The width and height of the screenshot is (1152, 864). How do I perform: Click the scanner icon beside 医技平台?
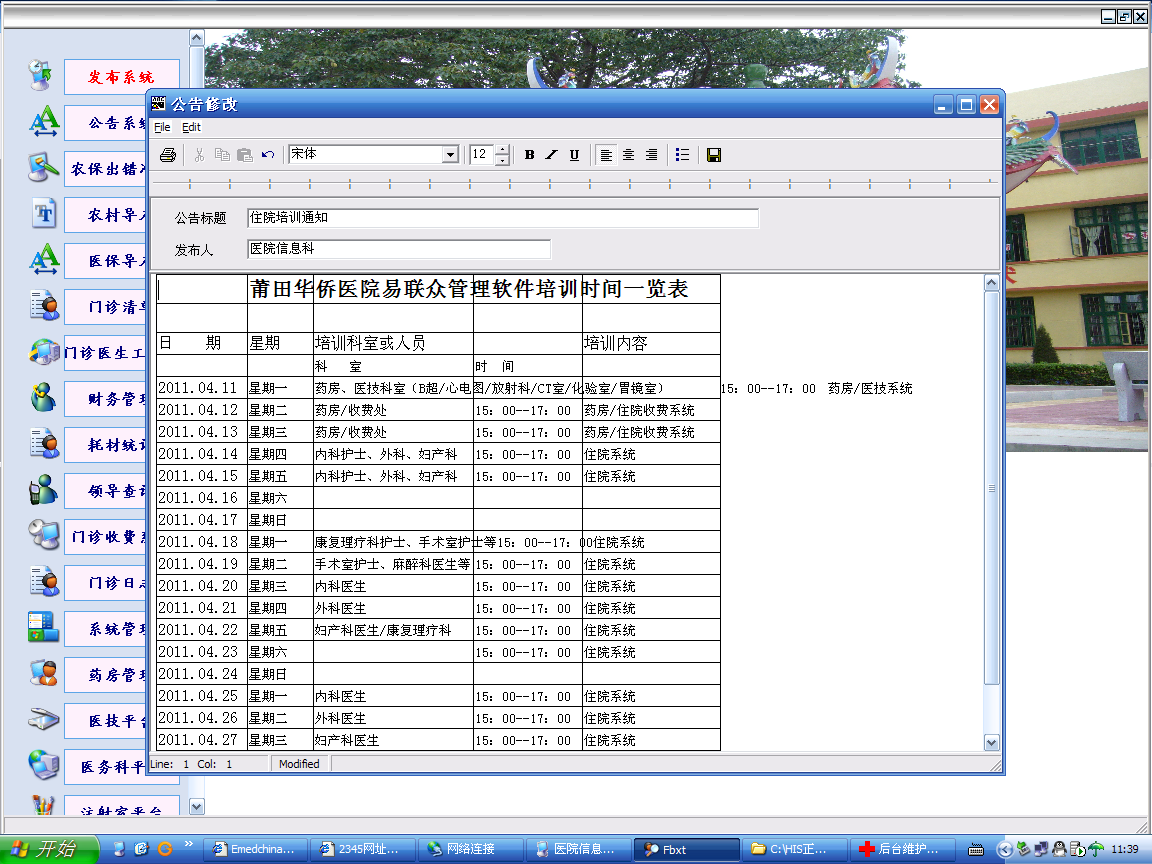pyautogui.click(x=43, y=719)
